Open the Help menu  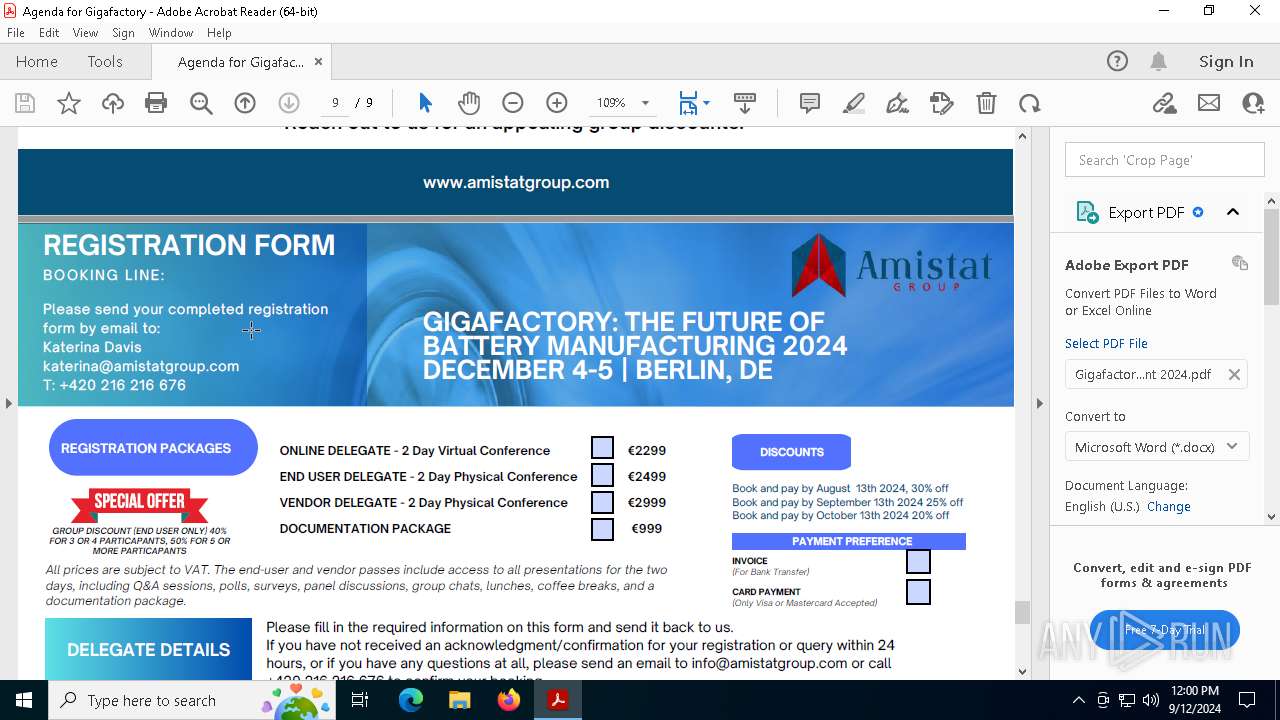219,33
